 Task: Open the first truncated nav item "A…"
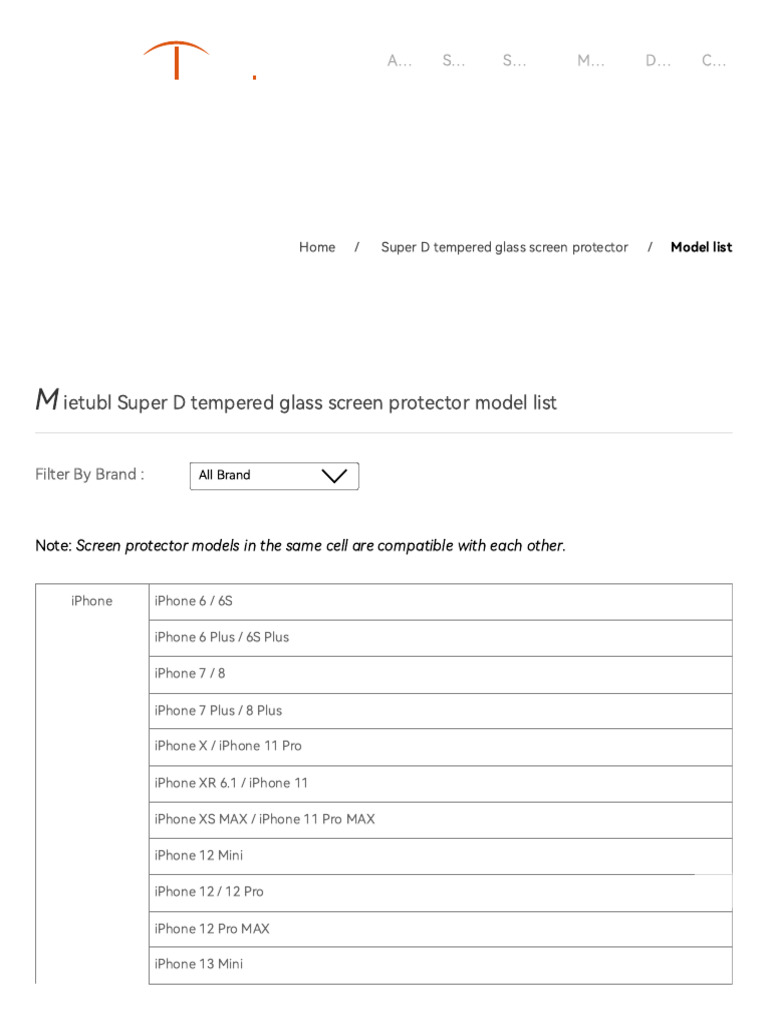[x=399, y=61]
